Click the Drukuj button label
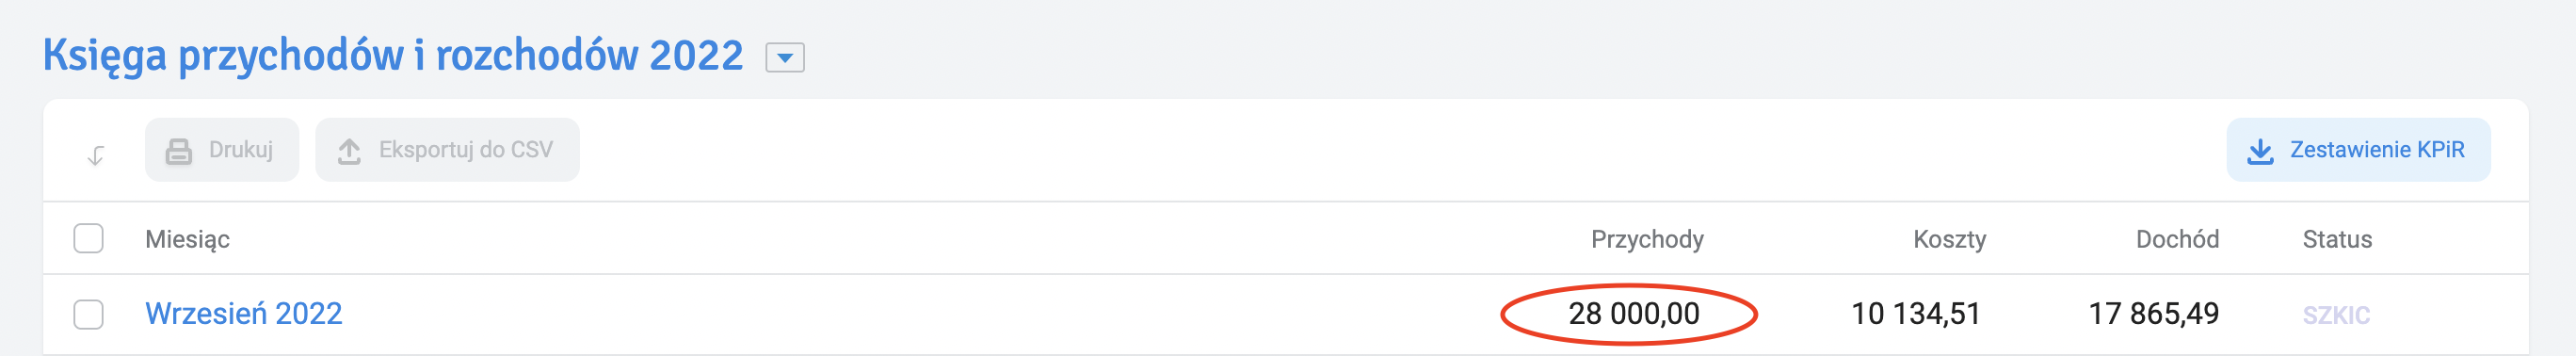This screenshot has height=356, width=2576. pos(241,150)
